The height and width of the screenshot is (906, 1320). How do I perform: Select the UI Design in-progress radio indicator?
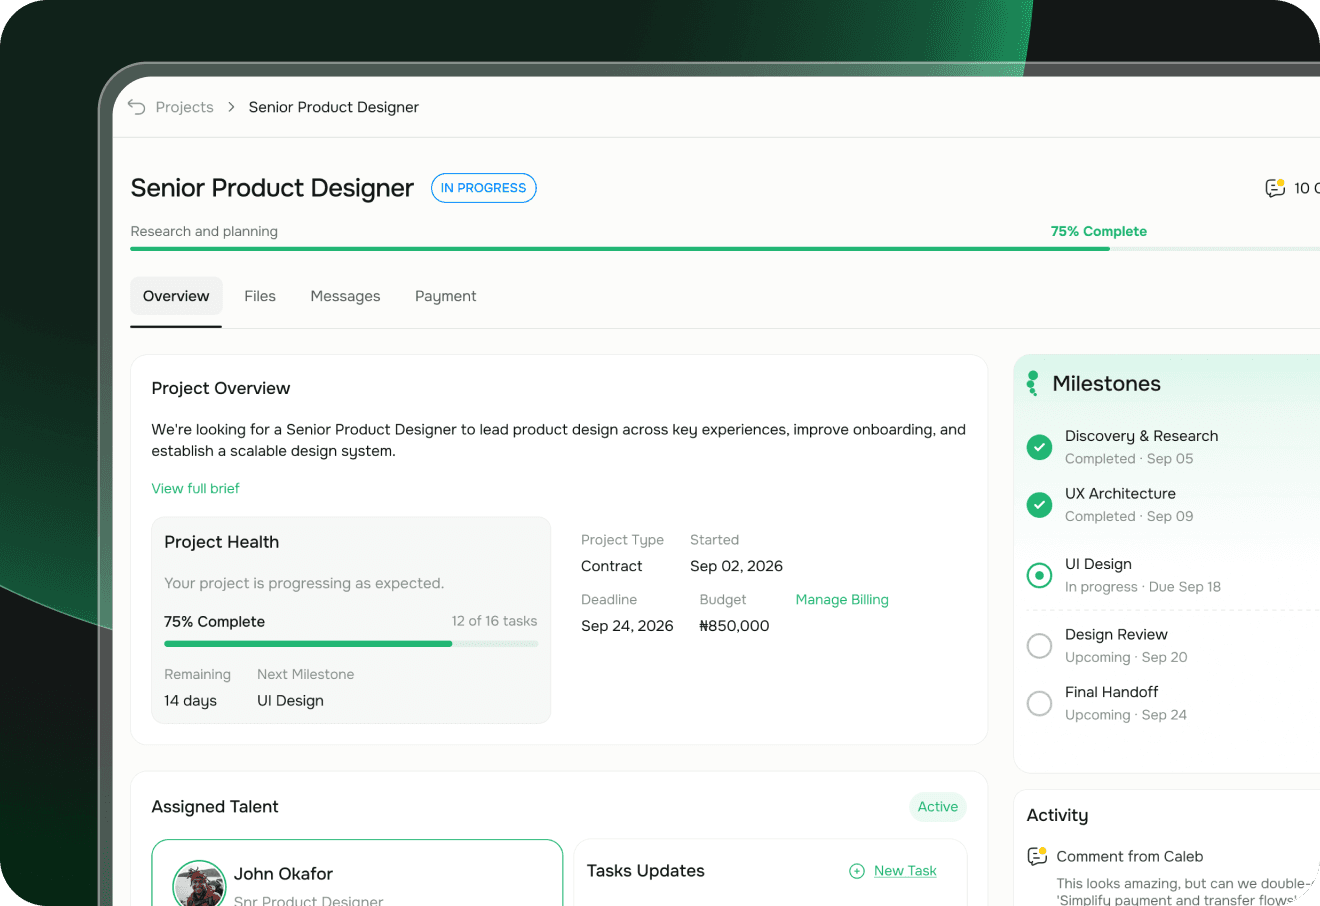[x=1039, y=575]
